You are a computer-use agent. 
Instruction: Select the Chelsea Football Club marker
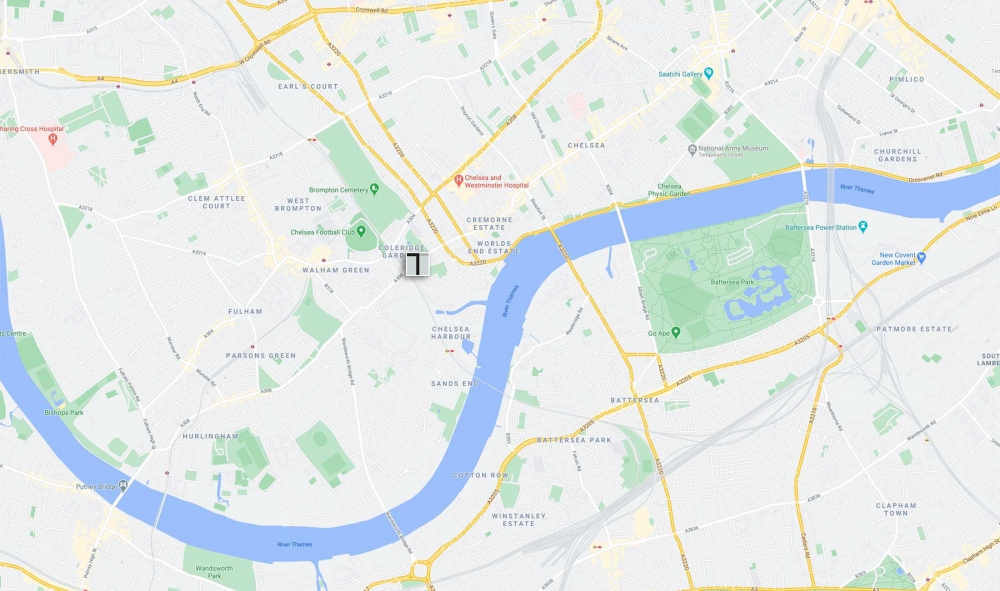click(x=362, y=231)
